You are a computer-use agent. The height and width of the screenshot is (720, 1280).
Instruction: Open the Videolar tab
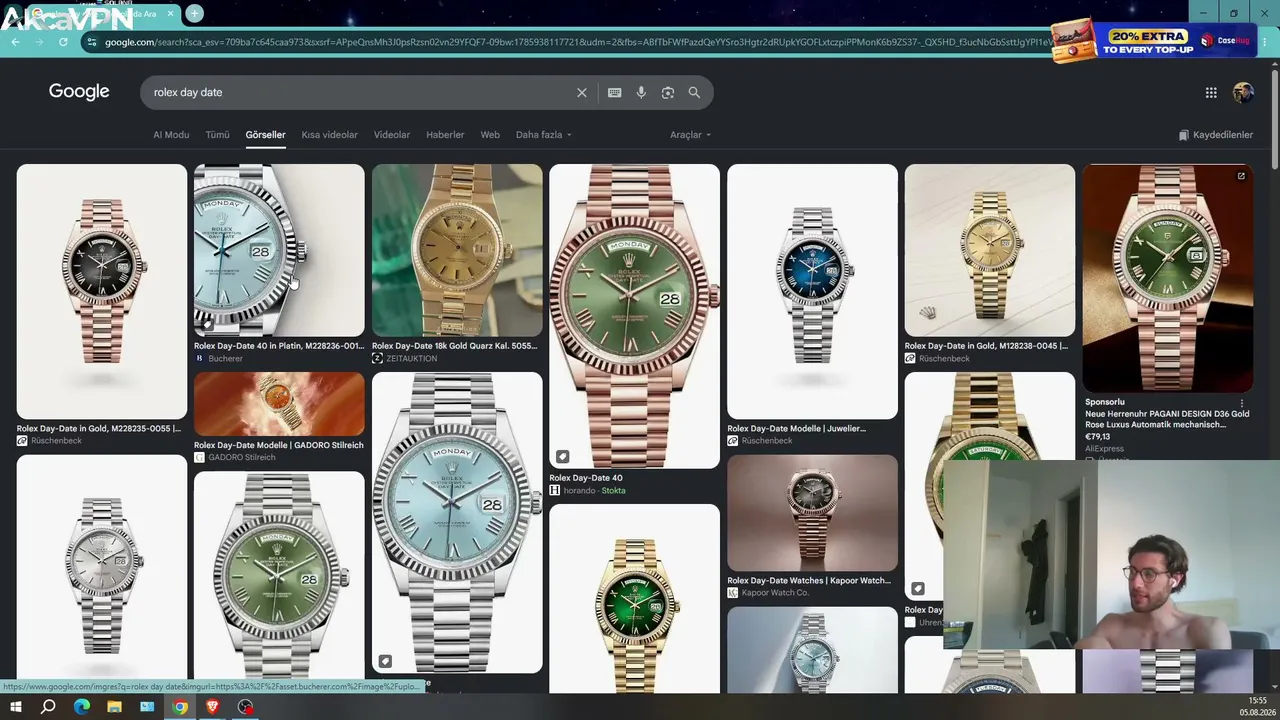click(x=392, y=135)
